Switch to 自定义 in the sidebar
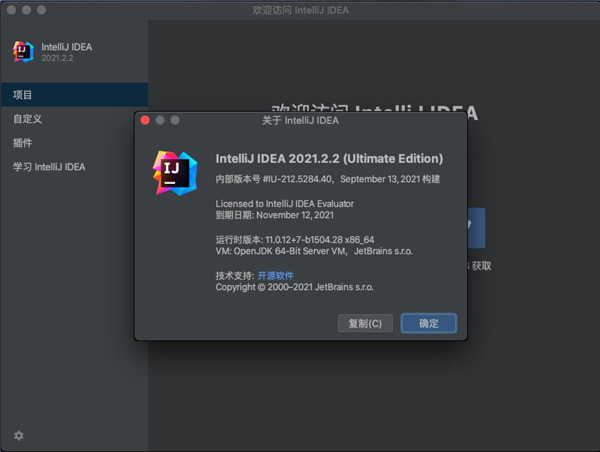600x452 pixels. tap(74, 119)
